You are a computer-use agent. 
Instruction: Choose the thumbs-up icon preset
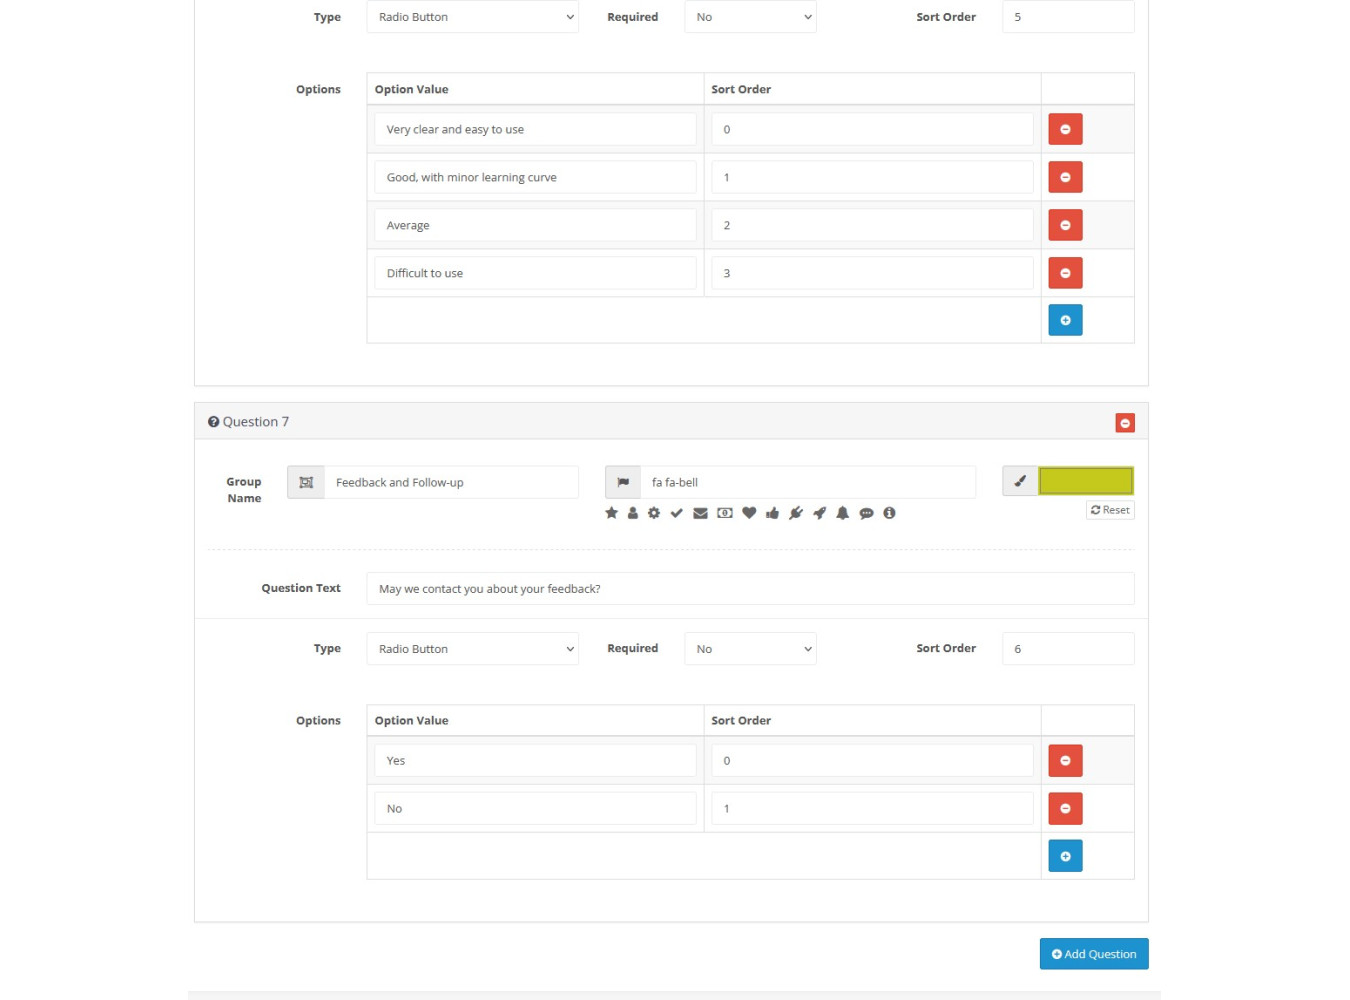pyautogui.click(x=772, y=513)
